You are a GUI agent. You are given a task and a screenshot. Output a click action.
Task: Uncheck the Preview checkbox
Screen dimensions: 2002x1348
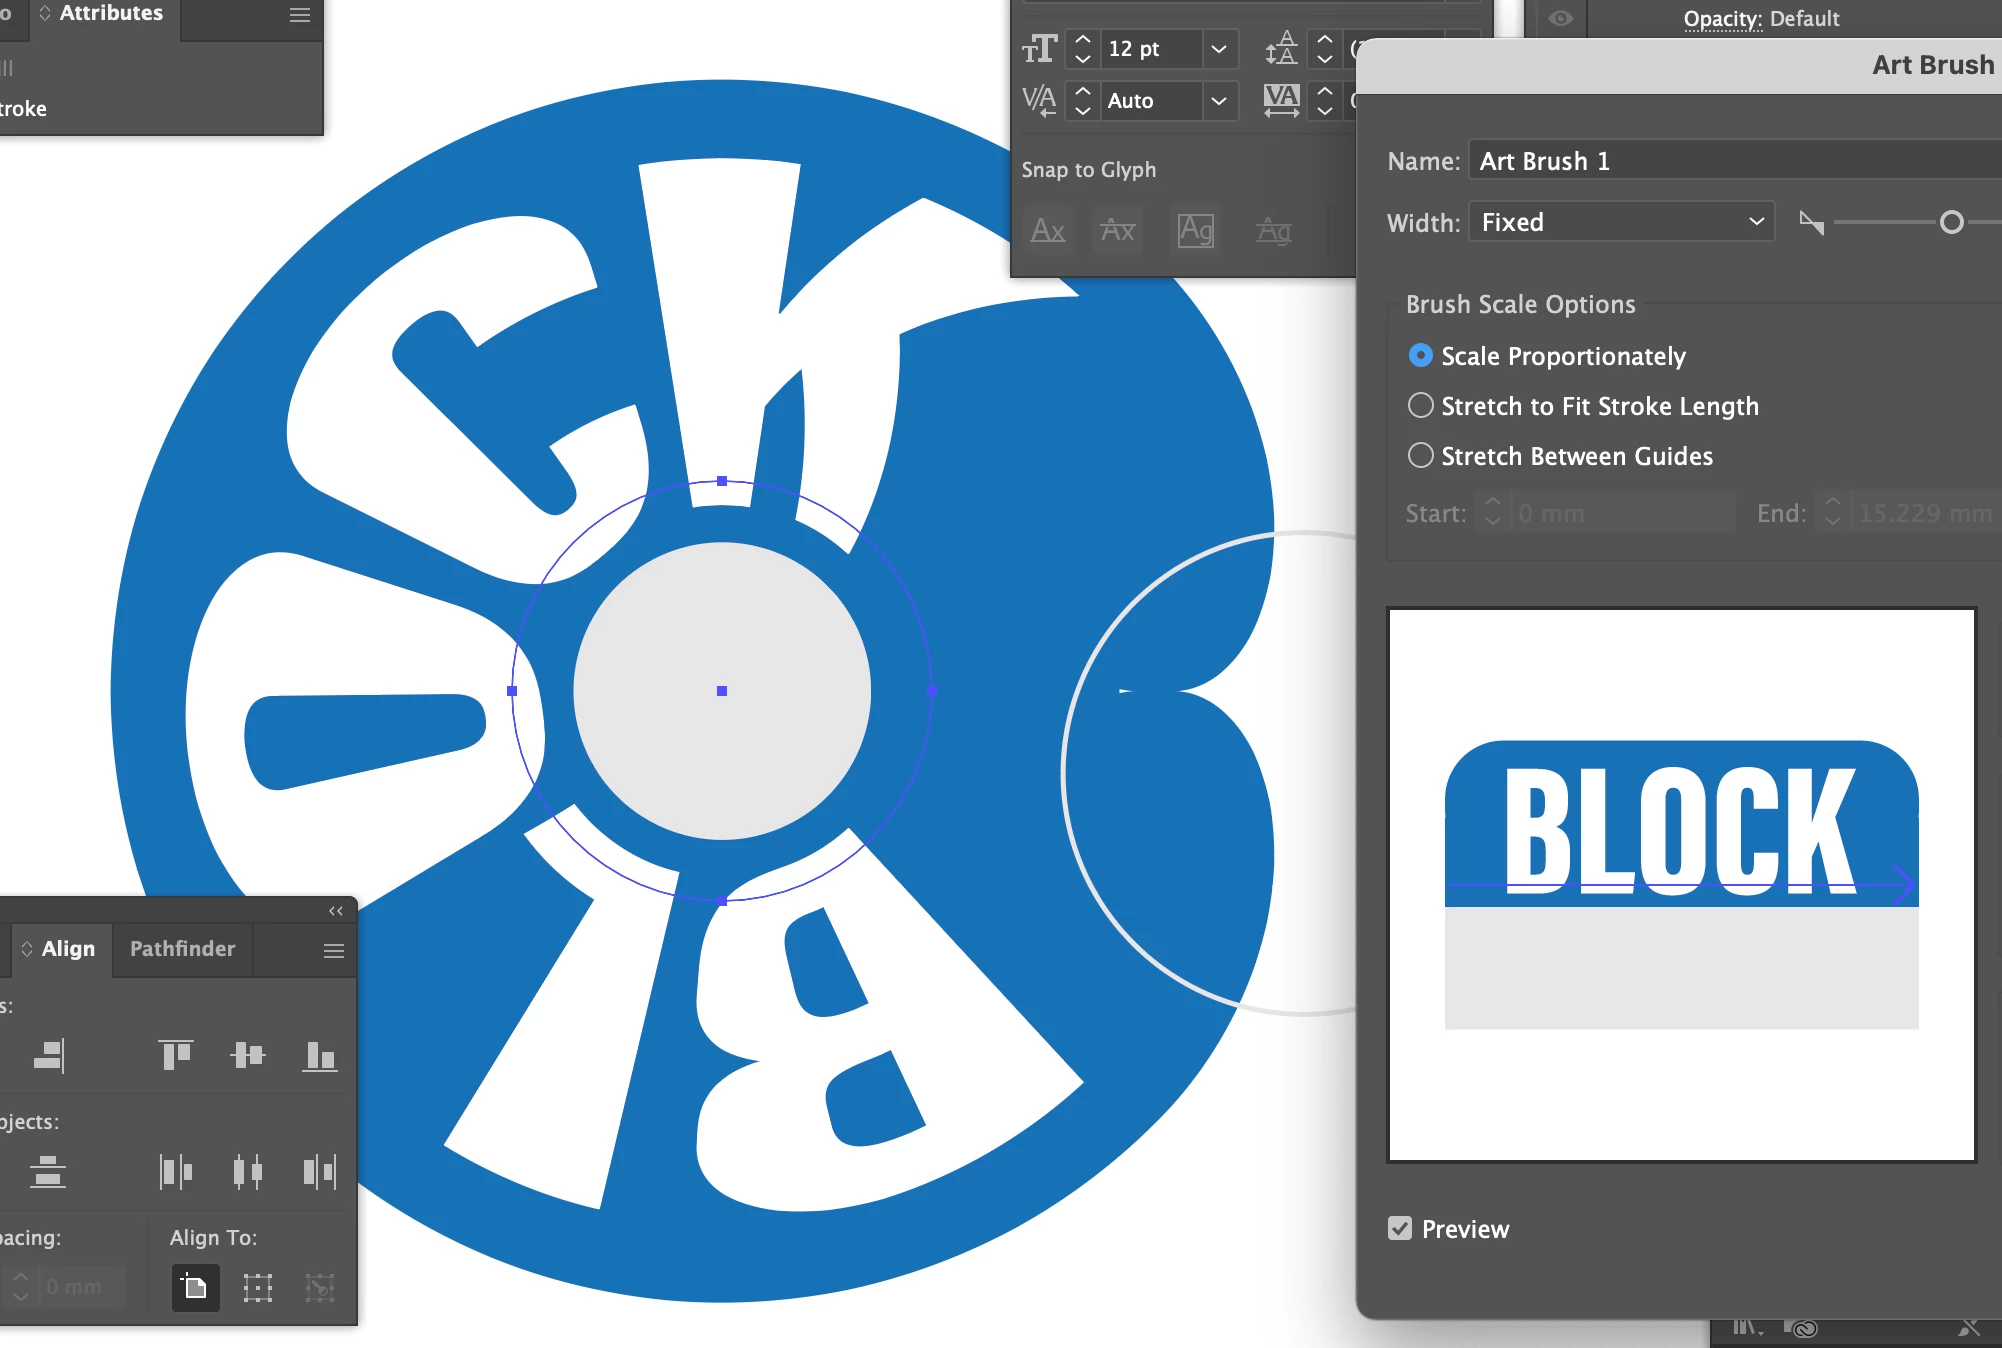[x=1400, y=1229]
